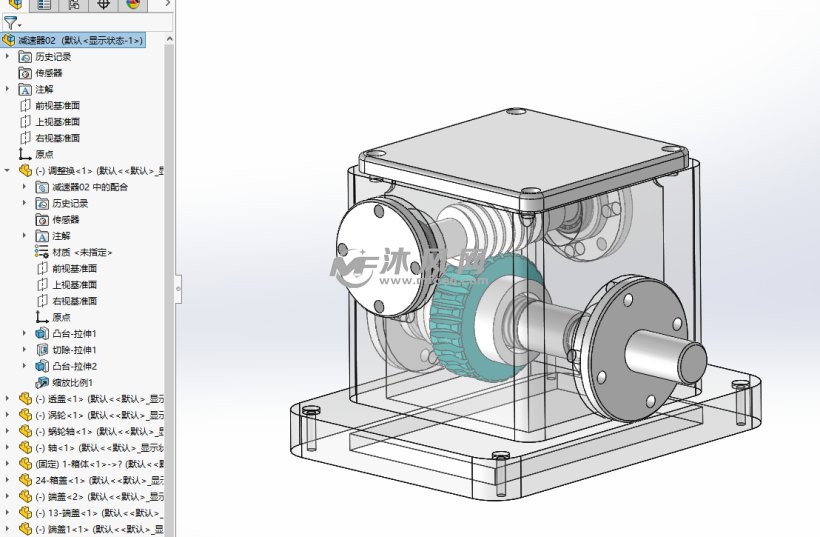
Task: Open the ConfigurationManager tab
Action: [74, 5]
